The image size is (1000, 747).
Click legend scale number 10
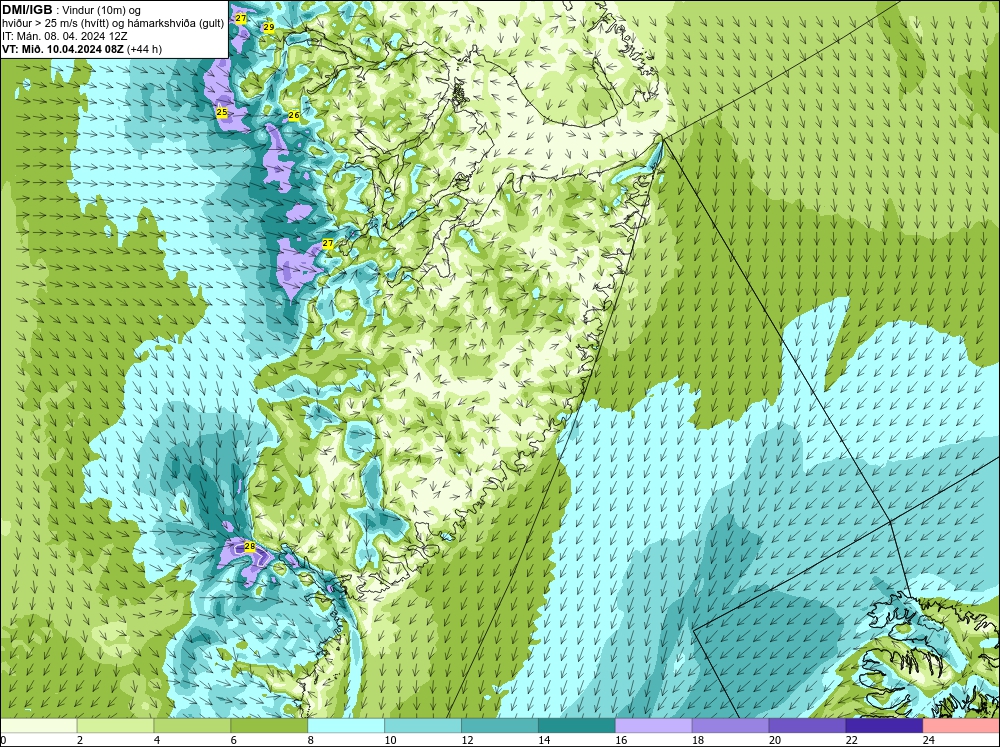point(390,740)
